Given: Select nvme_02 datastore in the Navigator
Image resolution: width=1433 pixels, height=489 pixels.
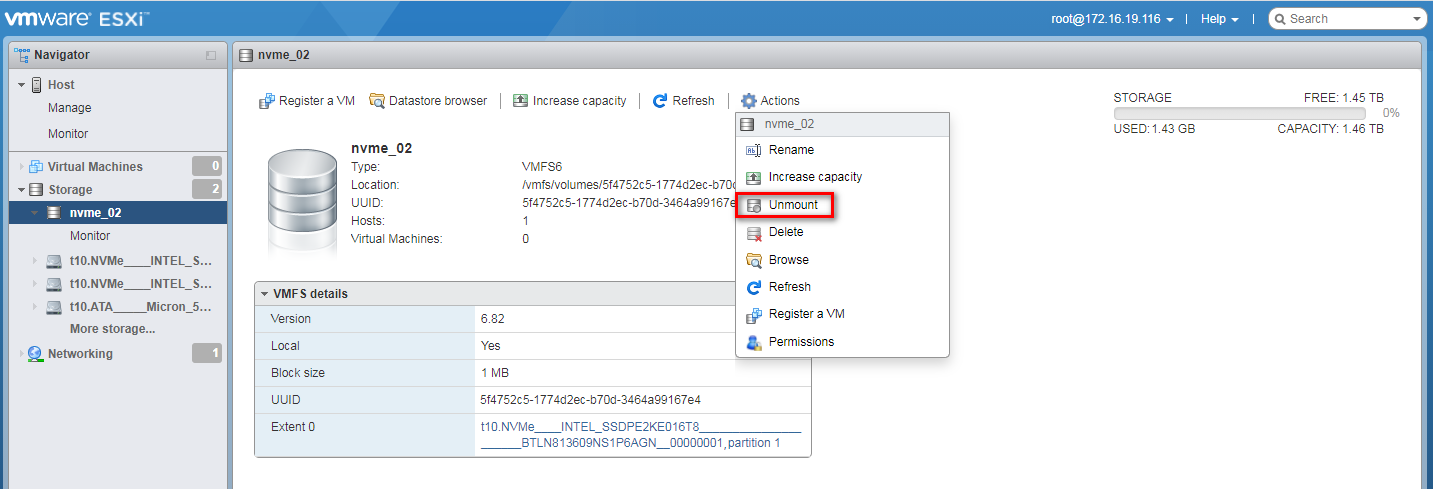Looking at the screenshot, I should point(117,213).
